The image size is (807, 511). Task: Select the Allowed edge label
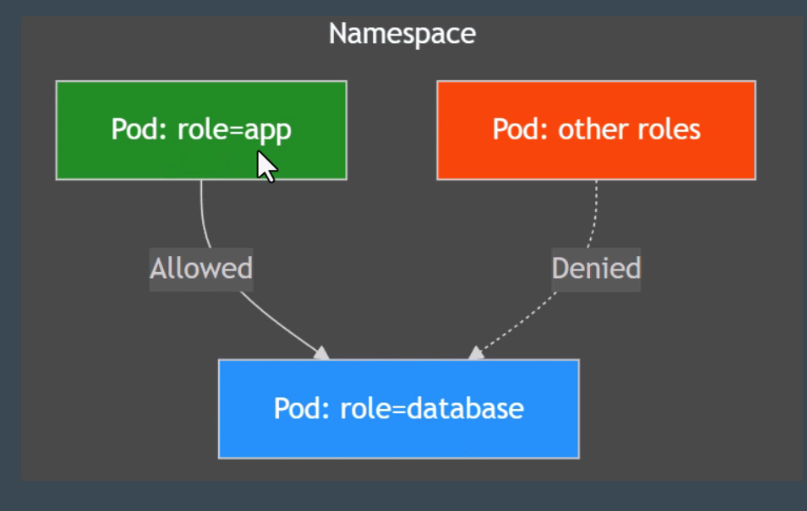coord(201,268)
